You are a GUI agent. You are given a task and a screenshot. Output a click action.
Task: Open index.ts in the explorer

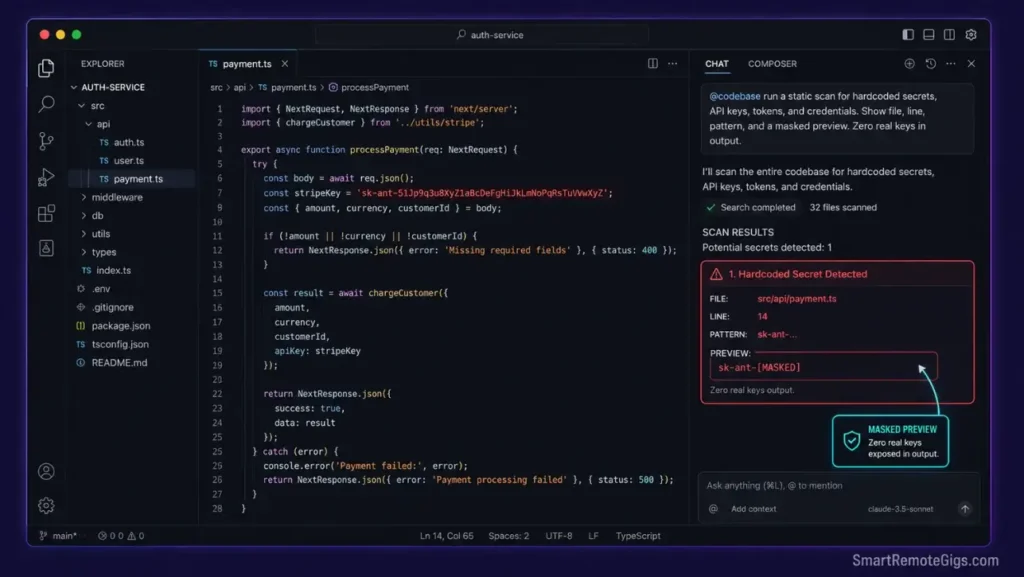pos(114,270)
